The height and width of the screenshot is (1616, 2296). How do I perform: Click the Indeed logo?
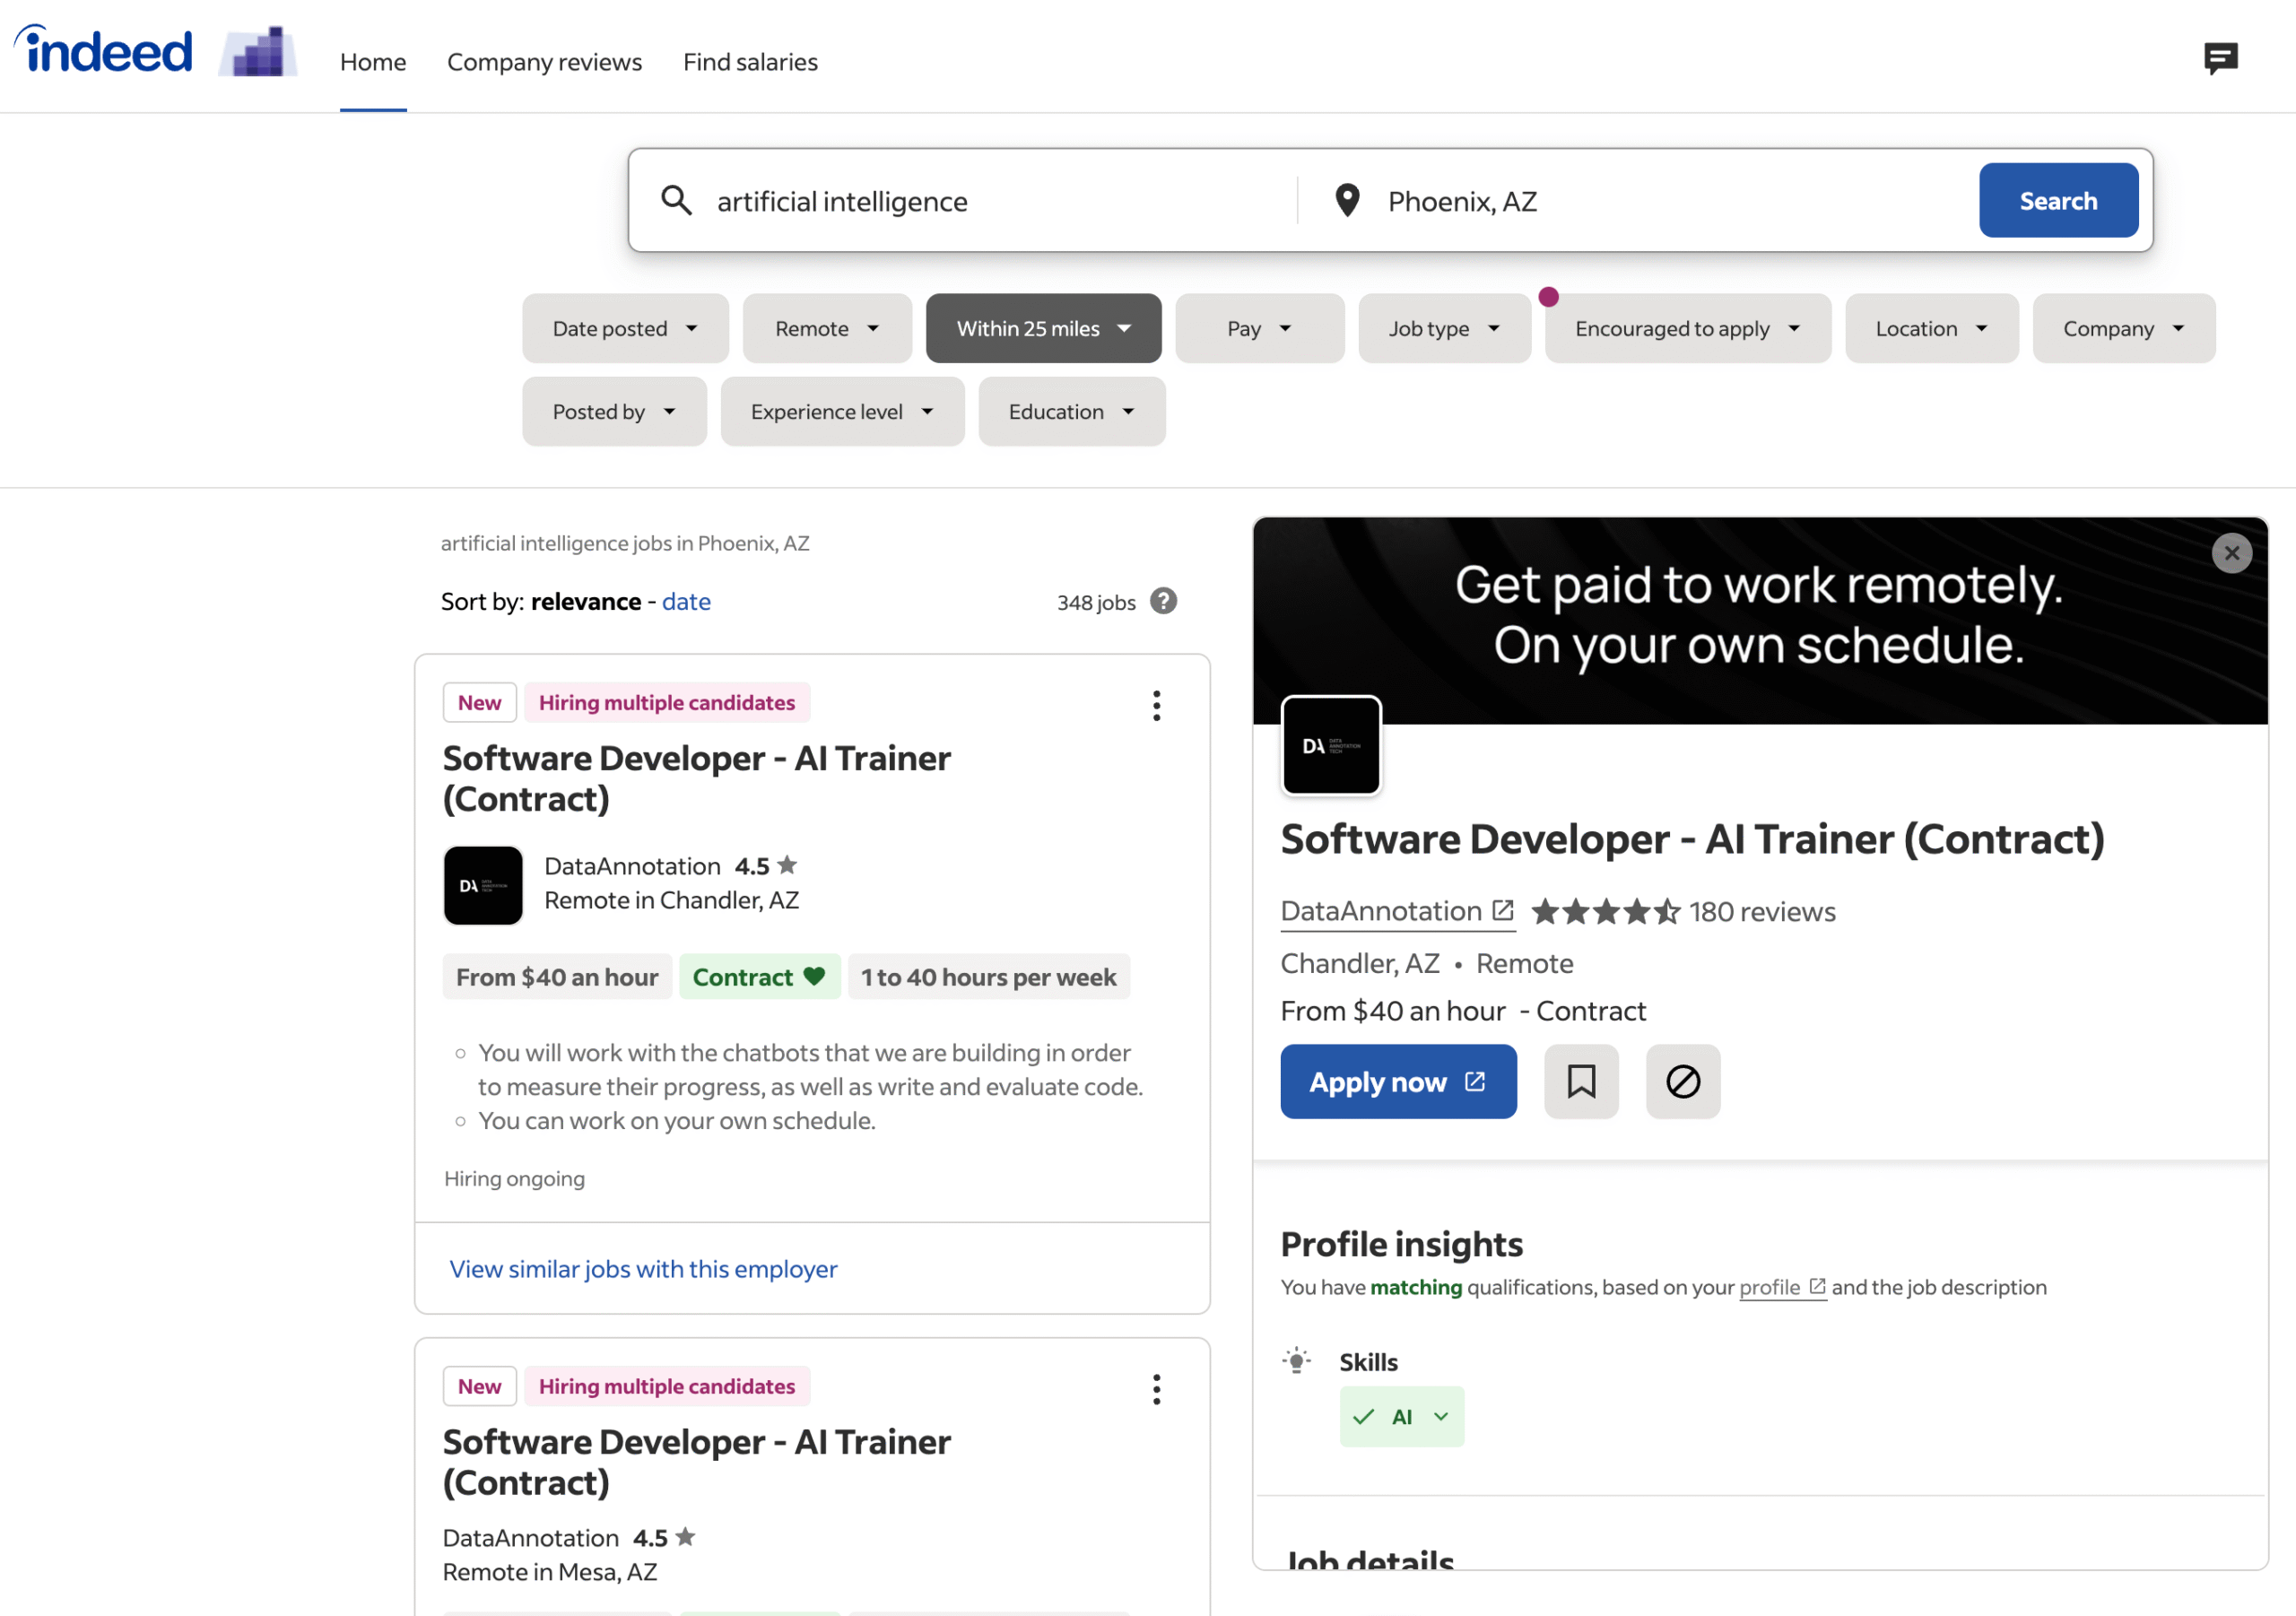point(104,51)
